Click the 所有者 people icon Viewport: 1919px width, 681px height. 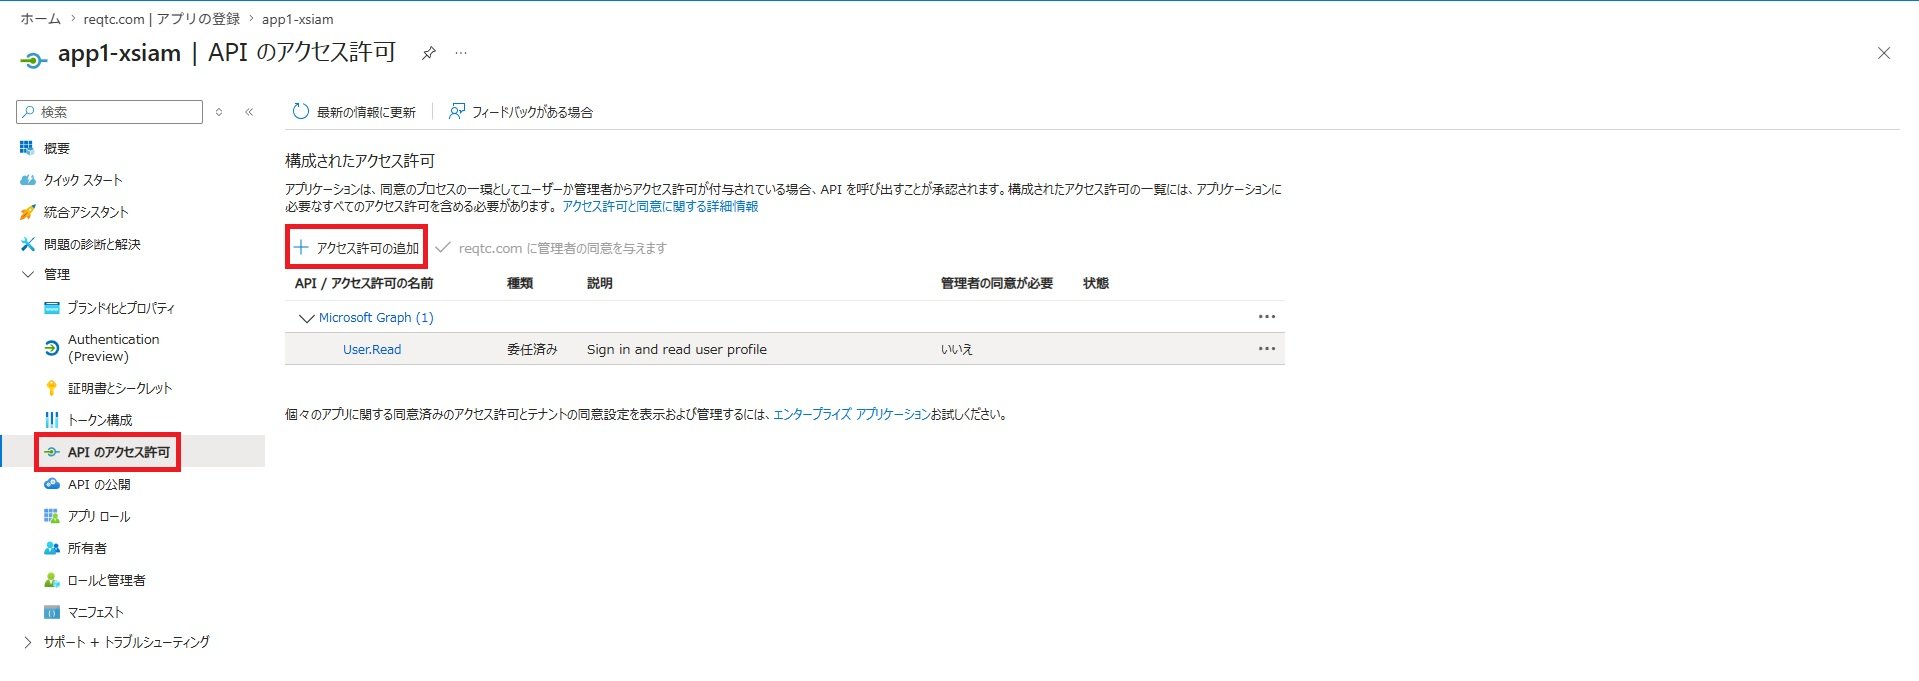point(52,548)
